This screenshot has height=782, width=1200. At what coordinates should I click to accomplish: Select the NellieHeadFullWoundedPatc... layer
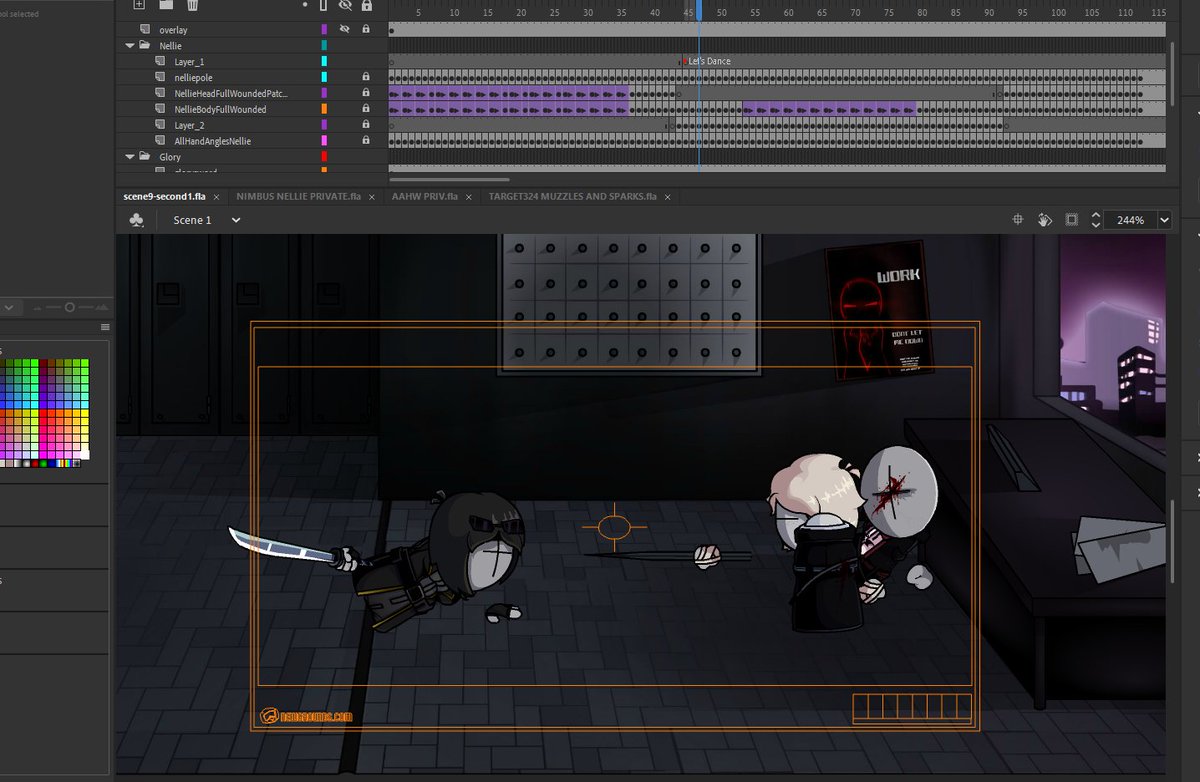point(231,93)
